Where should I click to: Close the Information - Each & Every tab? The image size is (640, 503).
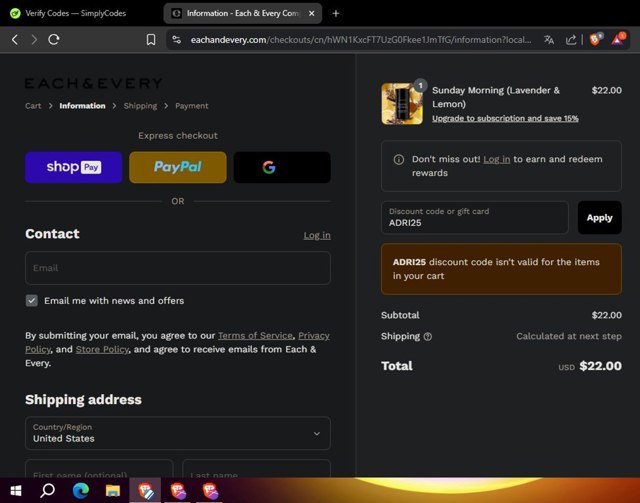(x=311, y=13)
